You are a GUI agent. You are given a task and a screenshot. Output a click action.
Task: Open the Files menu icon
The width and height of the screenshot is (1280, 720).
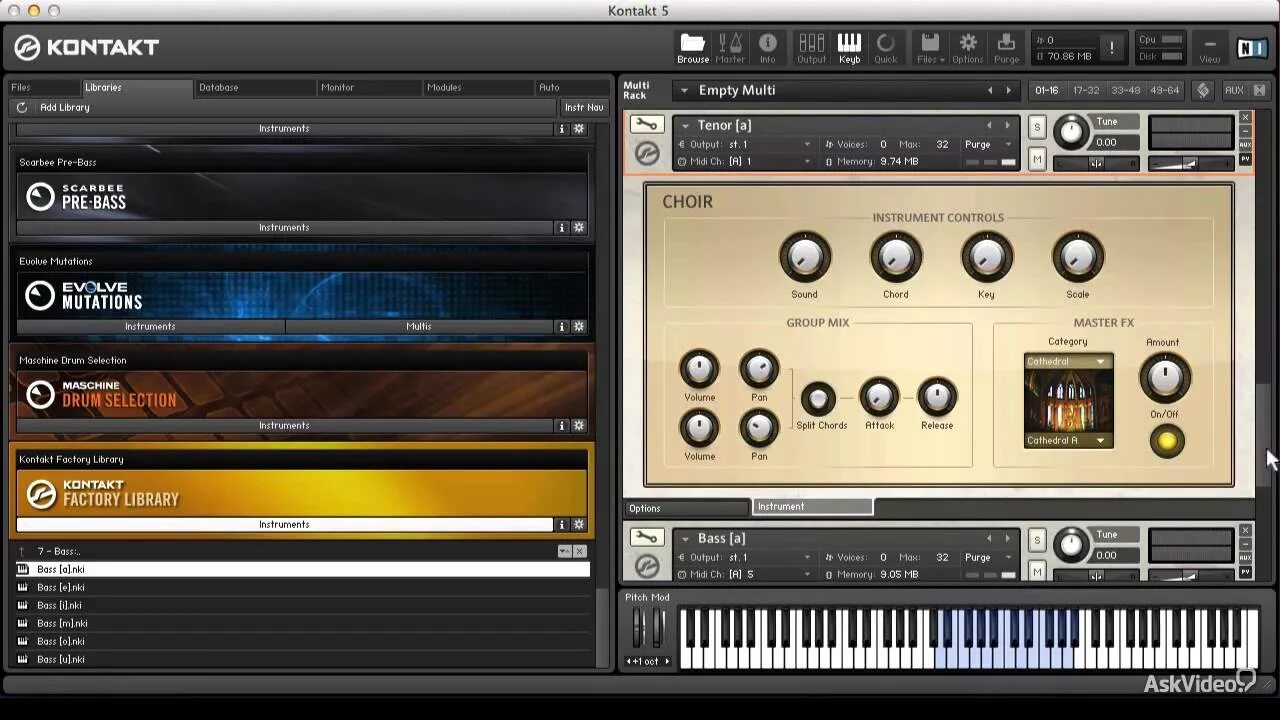(x=930, y=47)
